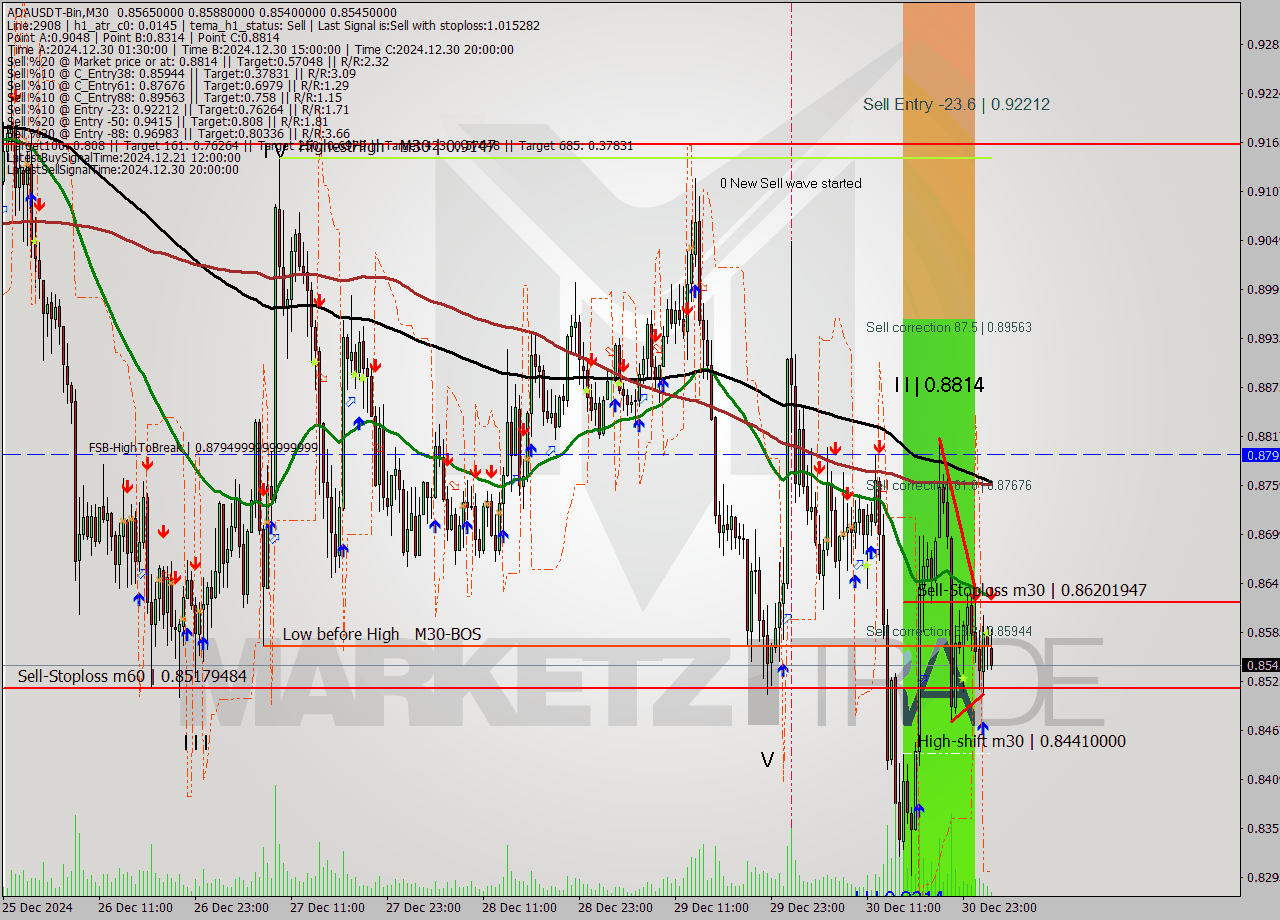Click the 0.840 price axis label

tap(1261, 779)
